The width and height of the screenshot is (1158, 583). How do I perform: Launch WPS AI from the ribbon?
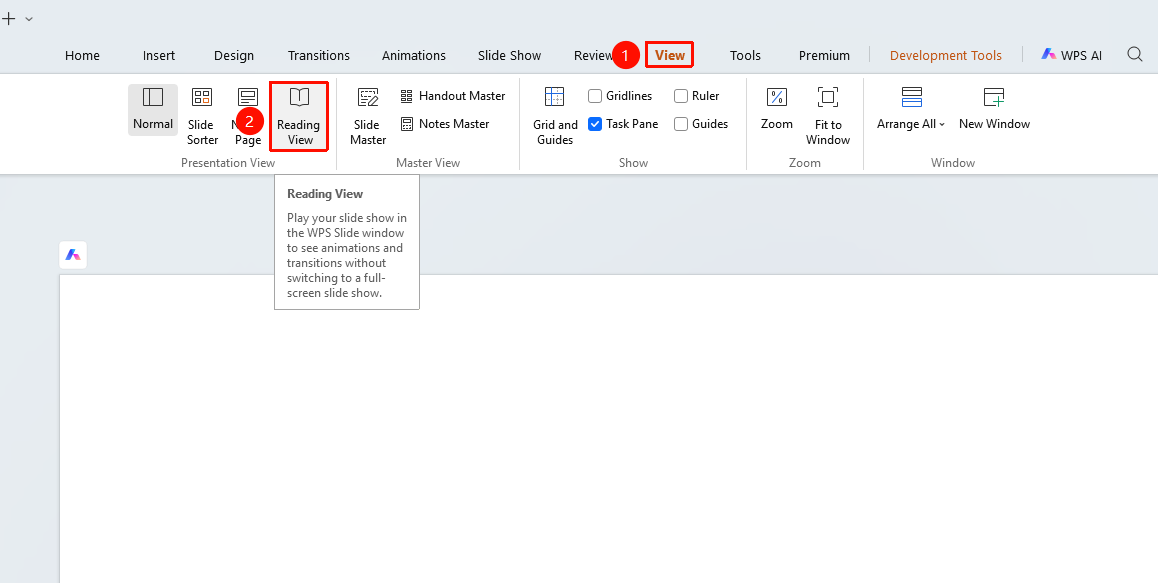pyautogui.click(x=1072, y=55)
